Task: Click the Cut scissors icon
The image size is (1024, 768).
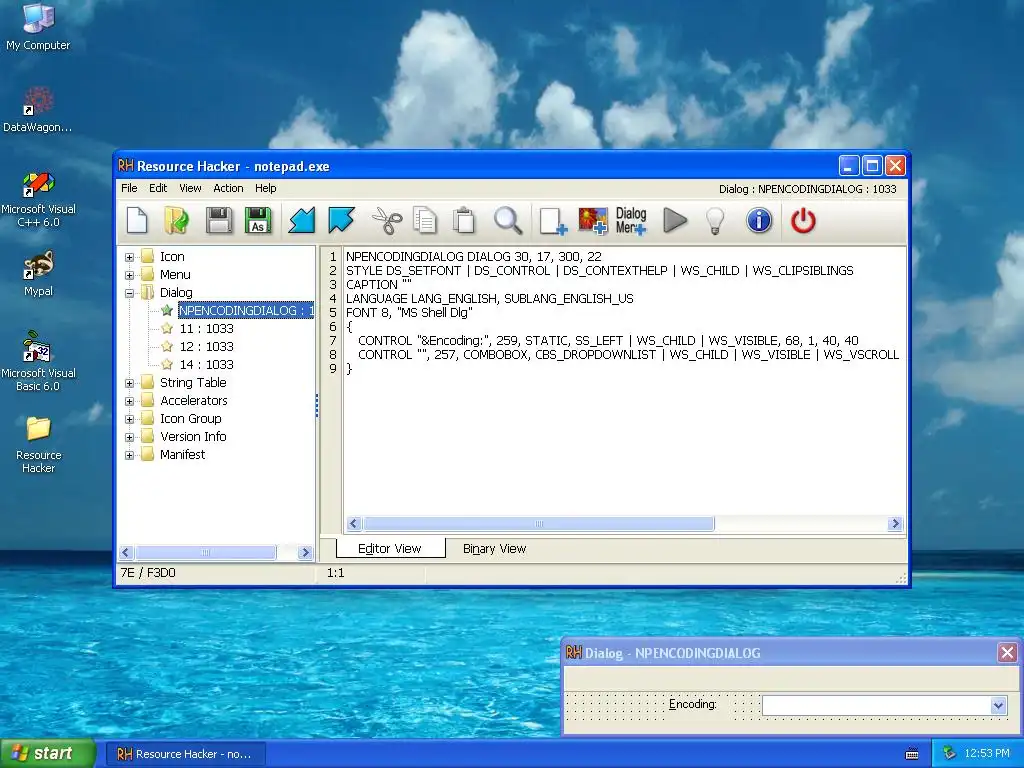Action: coord(387,221)
